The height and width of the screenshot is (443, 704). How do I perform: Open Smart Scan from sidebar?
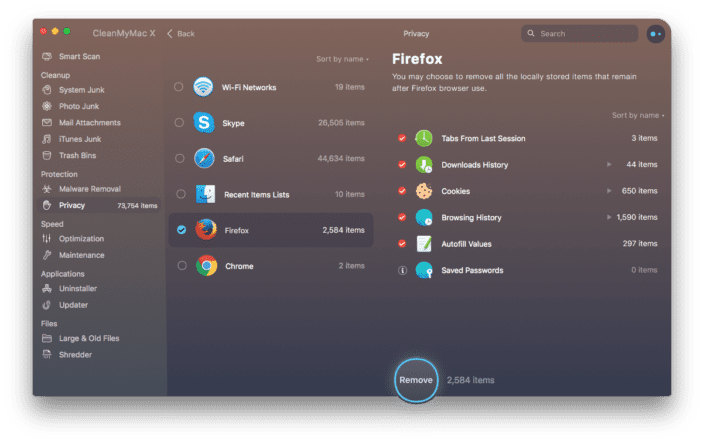coord(79,57)
